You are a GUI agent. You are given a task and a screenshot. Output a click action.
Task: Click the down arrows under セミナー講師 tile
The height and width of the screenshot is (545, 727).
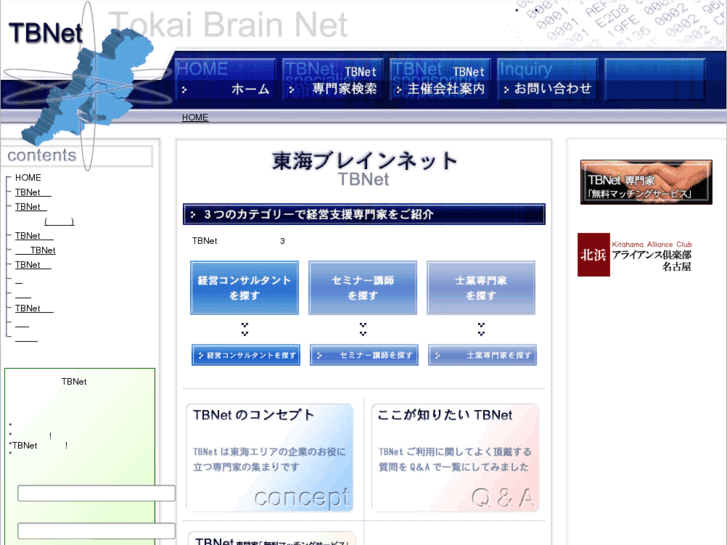[363, 329]
